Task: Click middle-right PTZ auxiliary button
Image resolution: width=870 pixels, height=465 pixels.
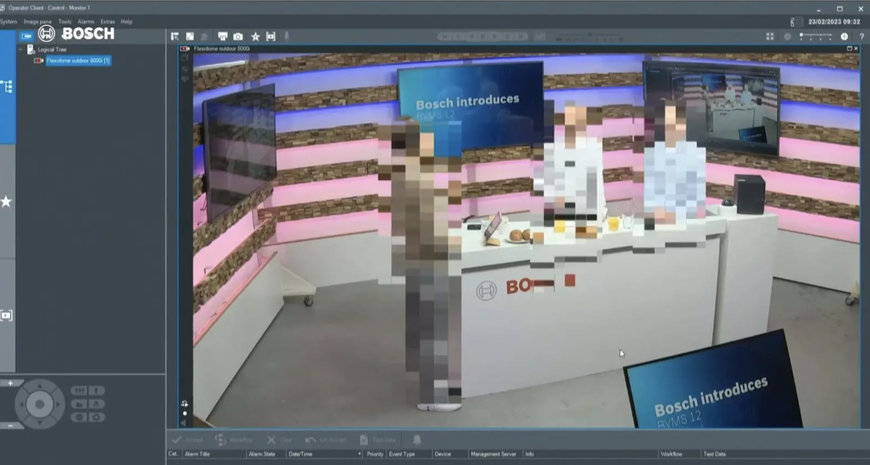Action: coord(97,404)
